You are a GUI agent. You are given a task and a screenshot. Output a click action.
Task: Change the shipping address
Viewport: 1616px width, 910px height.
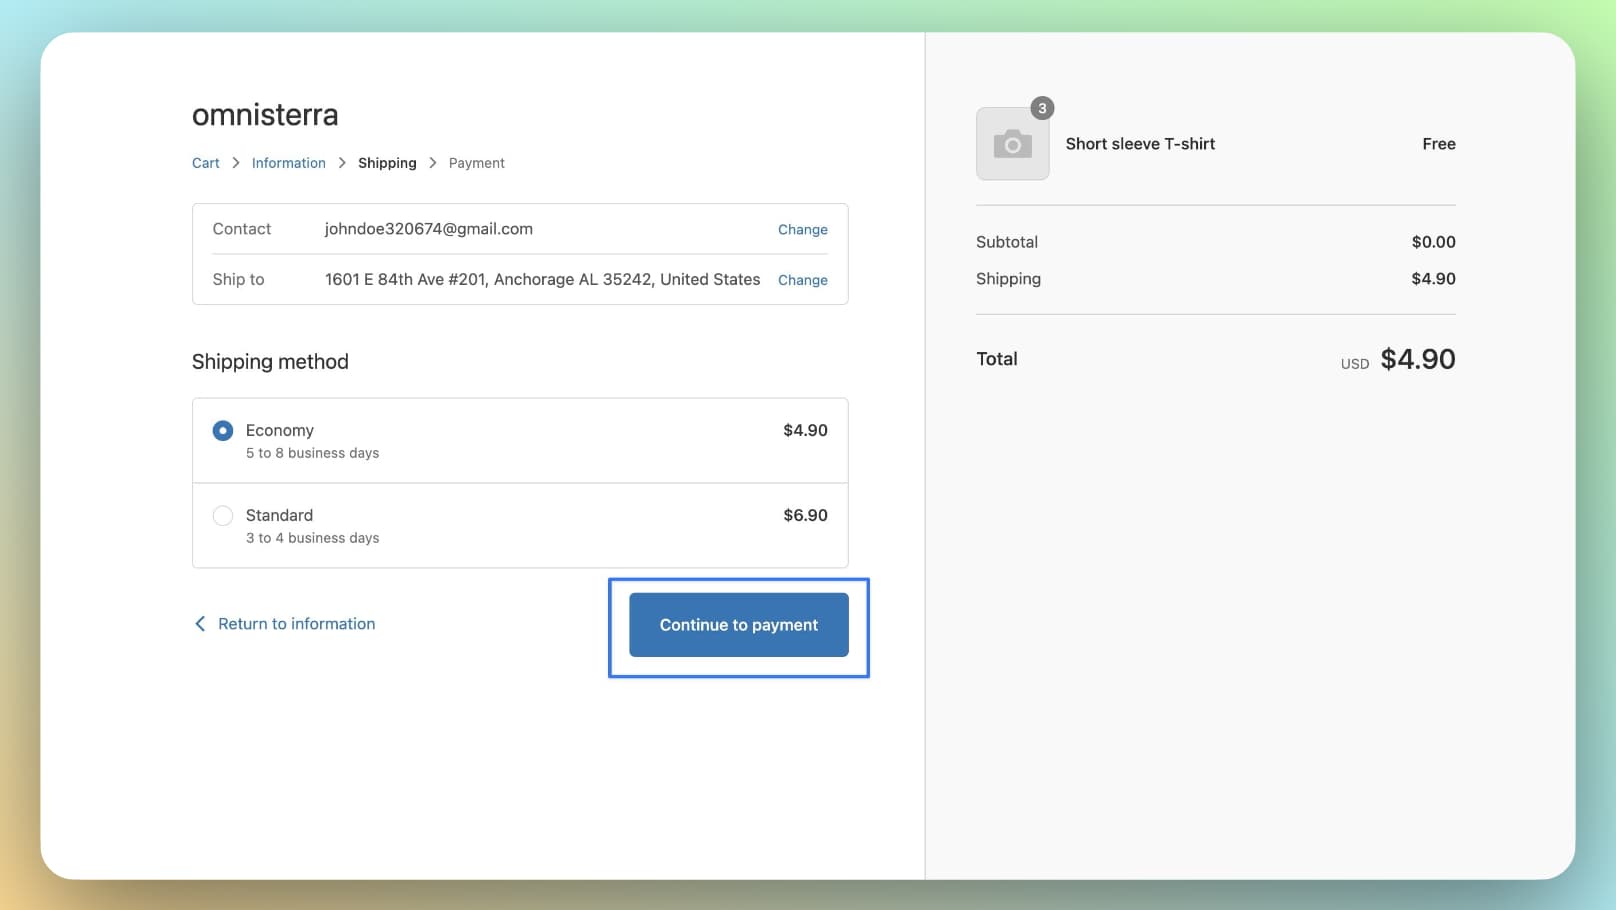pos(802,280)
